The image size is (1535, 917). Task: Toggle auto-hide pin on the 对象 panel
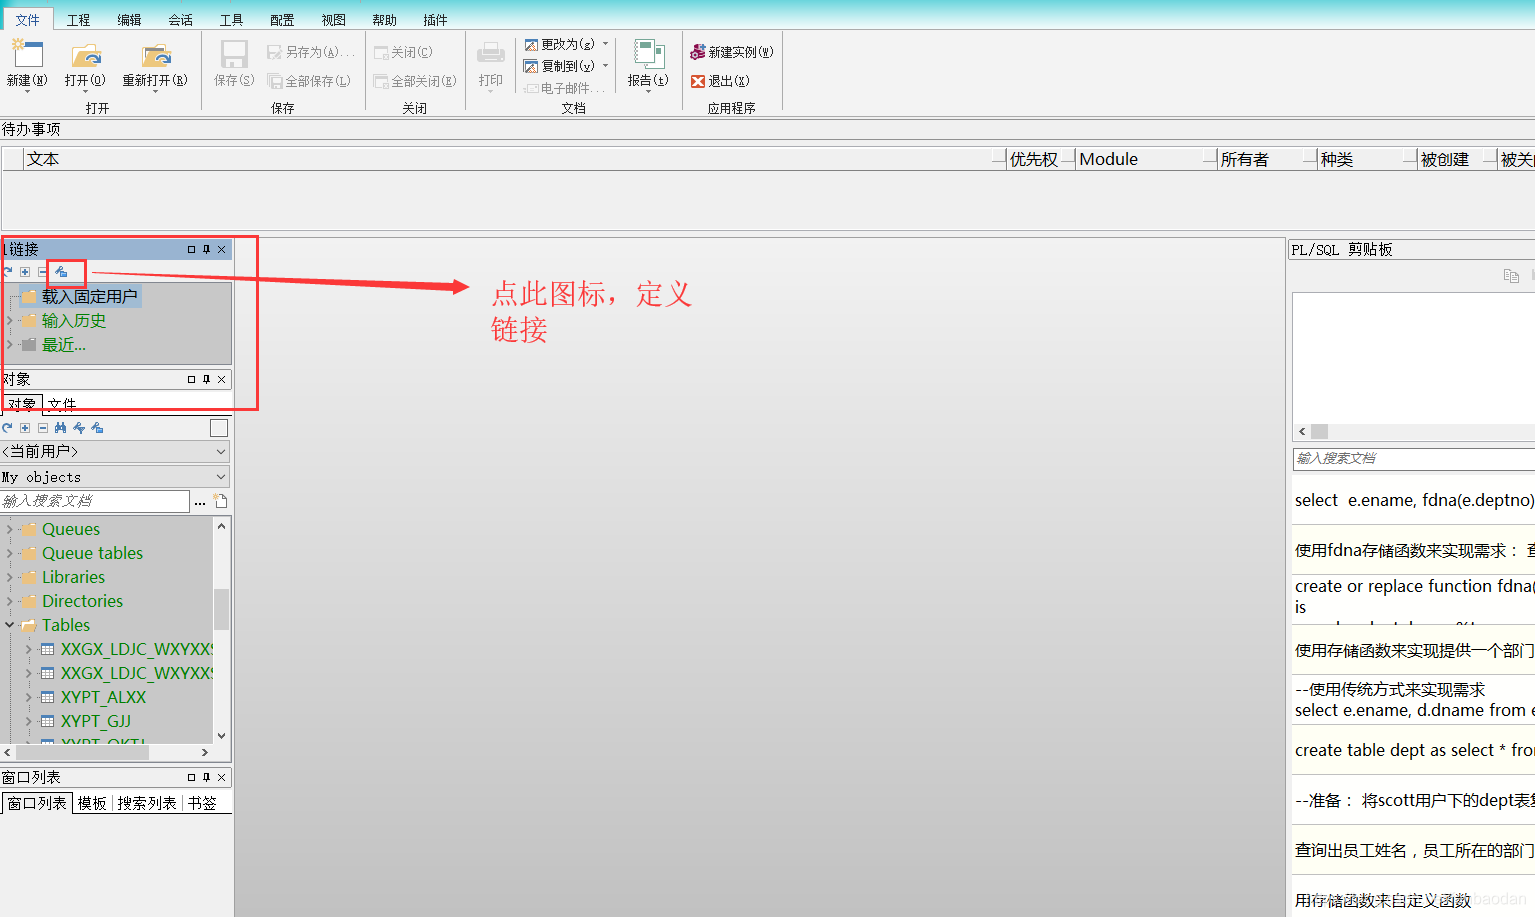[x=207, y=379]
